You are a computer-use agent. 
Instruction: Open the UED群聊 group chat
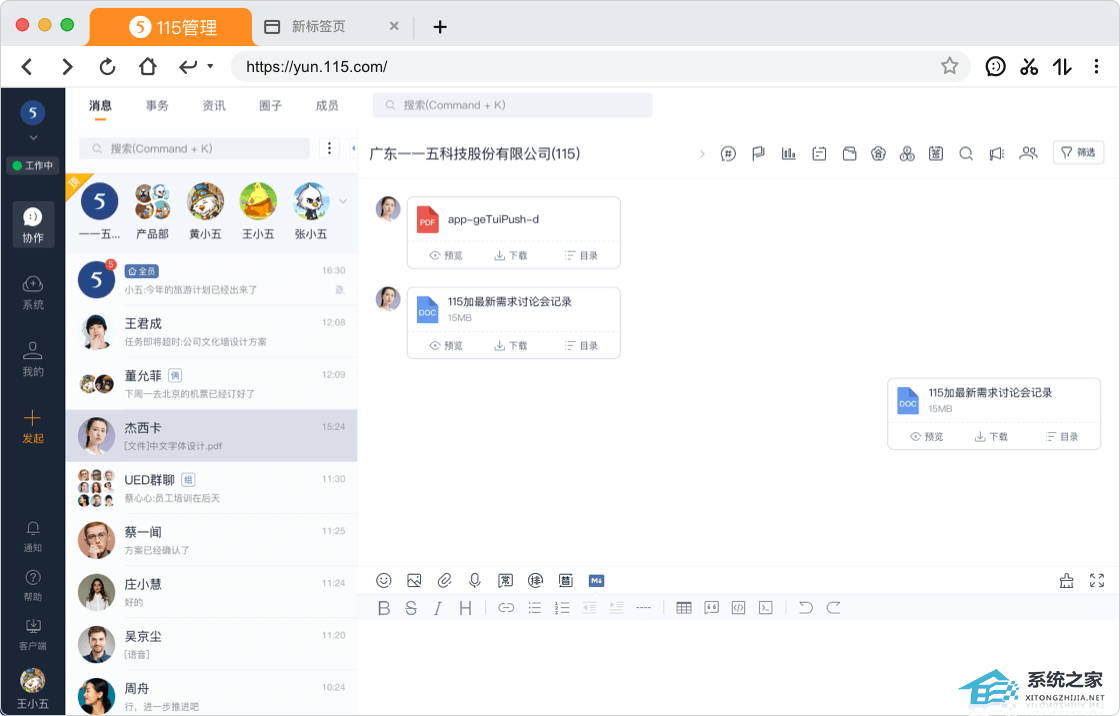(211, 488)
